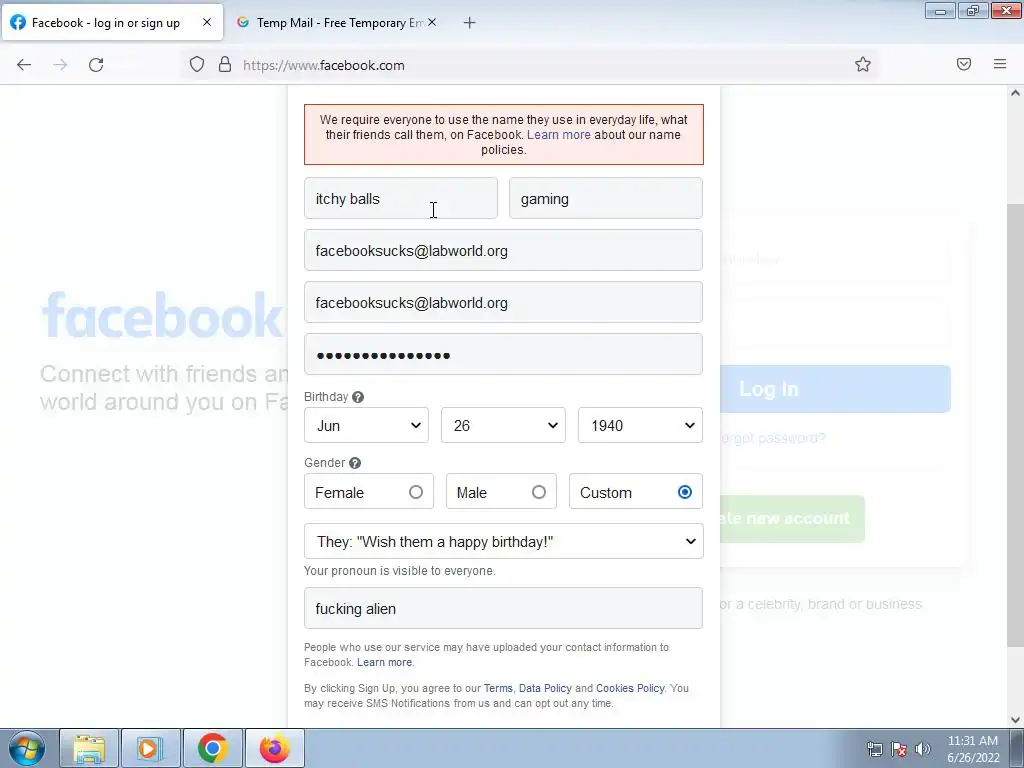Click the 'Your pronoun is visible to everyone.' text

[400, 571]
